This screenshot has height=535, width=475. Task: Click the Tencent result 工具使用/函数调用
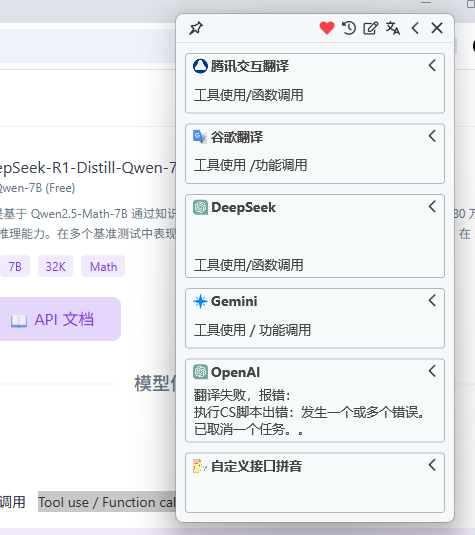click(x=248, y=95)
